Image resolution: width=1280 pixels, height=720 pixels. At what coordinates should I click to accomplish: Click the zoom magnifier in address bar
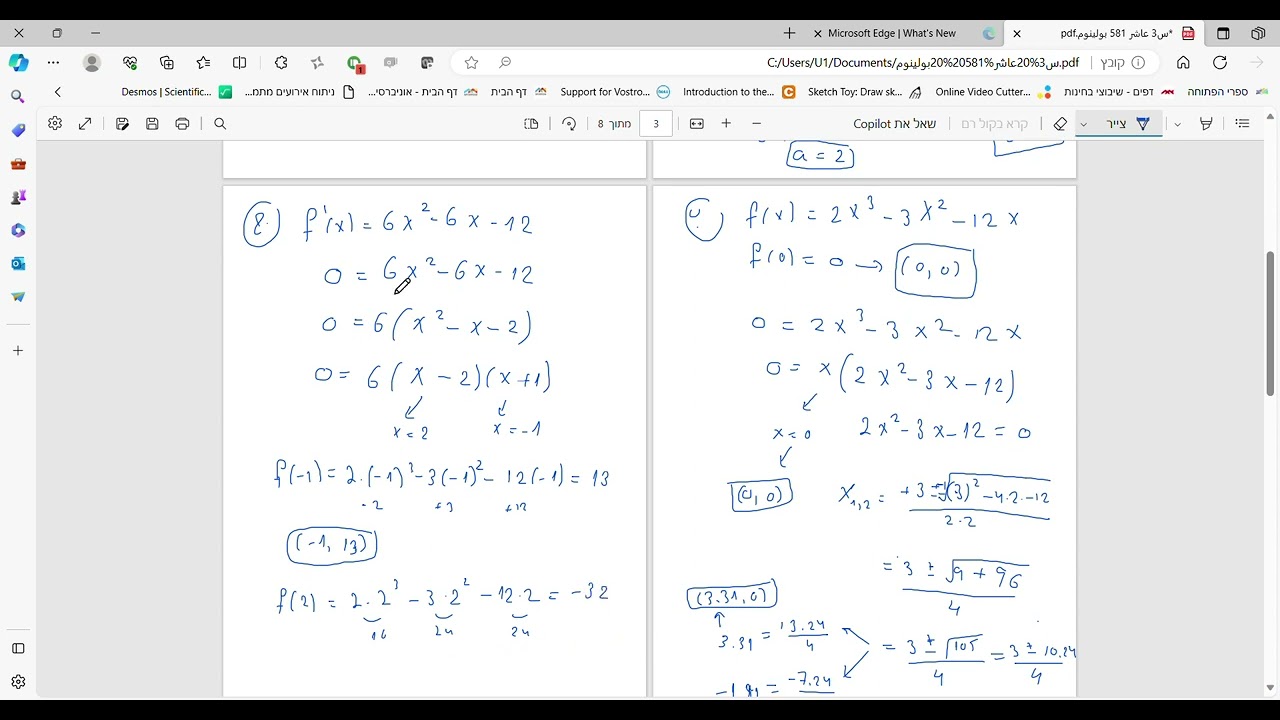point(505,63)
